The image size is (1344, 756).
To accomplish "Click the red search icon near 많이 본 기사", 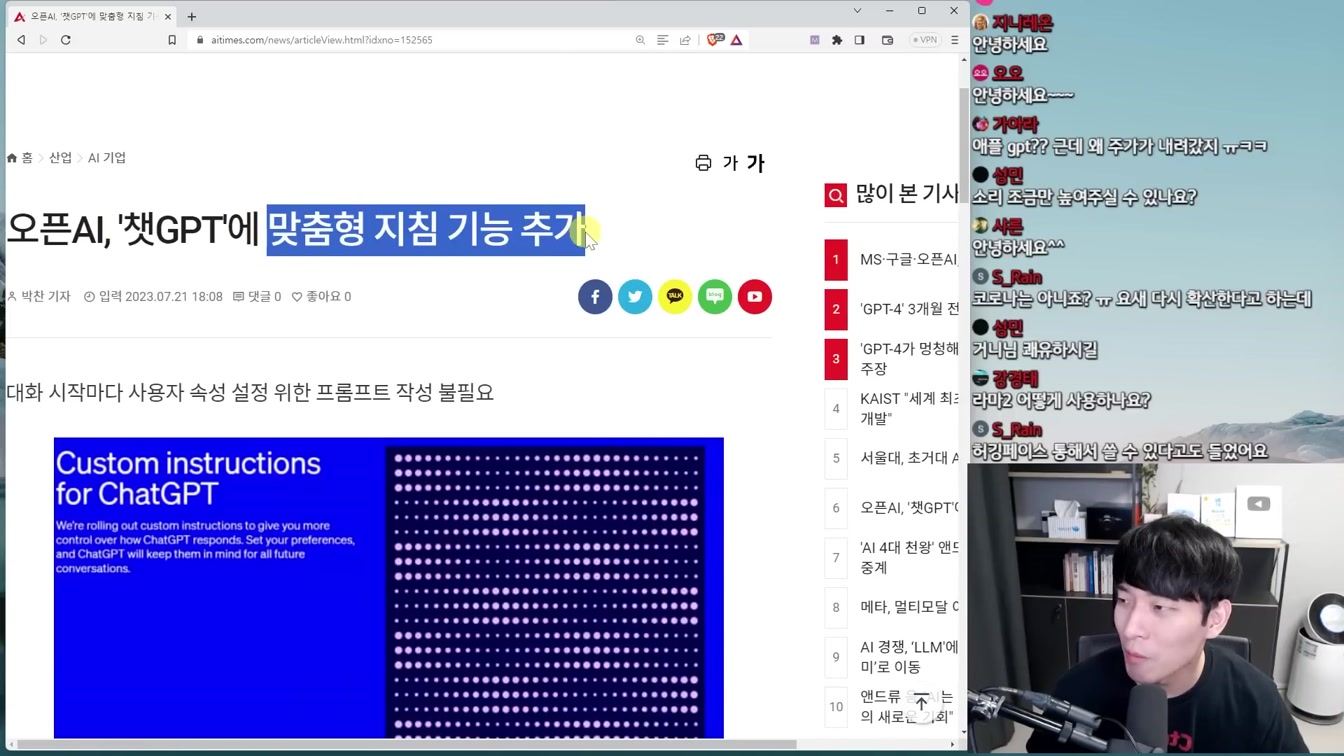I will tap(836, 195).
